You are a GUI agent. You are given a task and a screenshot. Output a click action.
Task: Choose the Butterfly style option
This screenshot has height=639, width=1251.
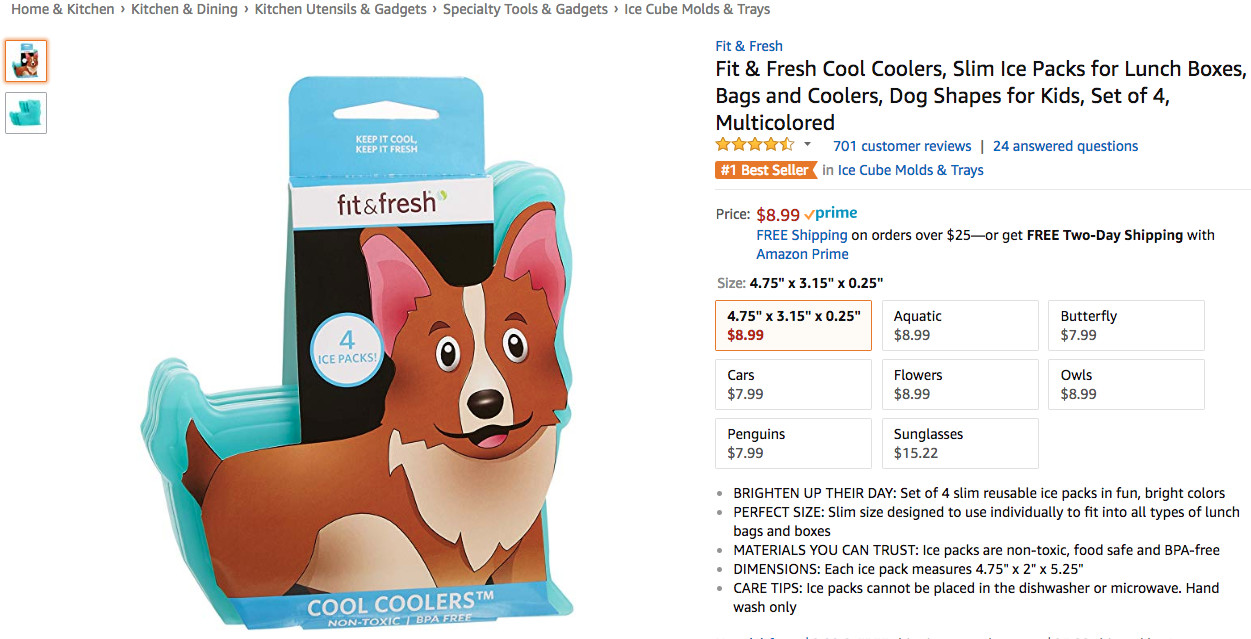(x=1126, y=325)
